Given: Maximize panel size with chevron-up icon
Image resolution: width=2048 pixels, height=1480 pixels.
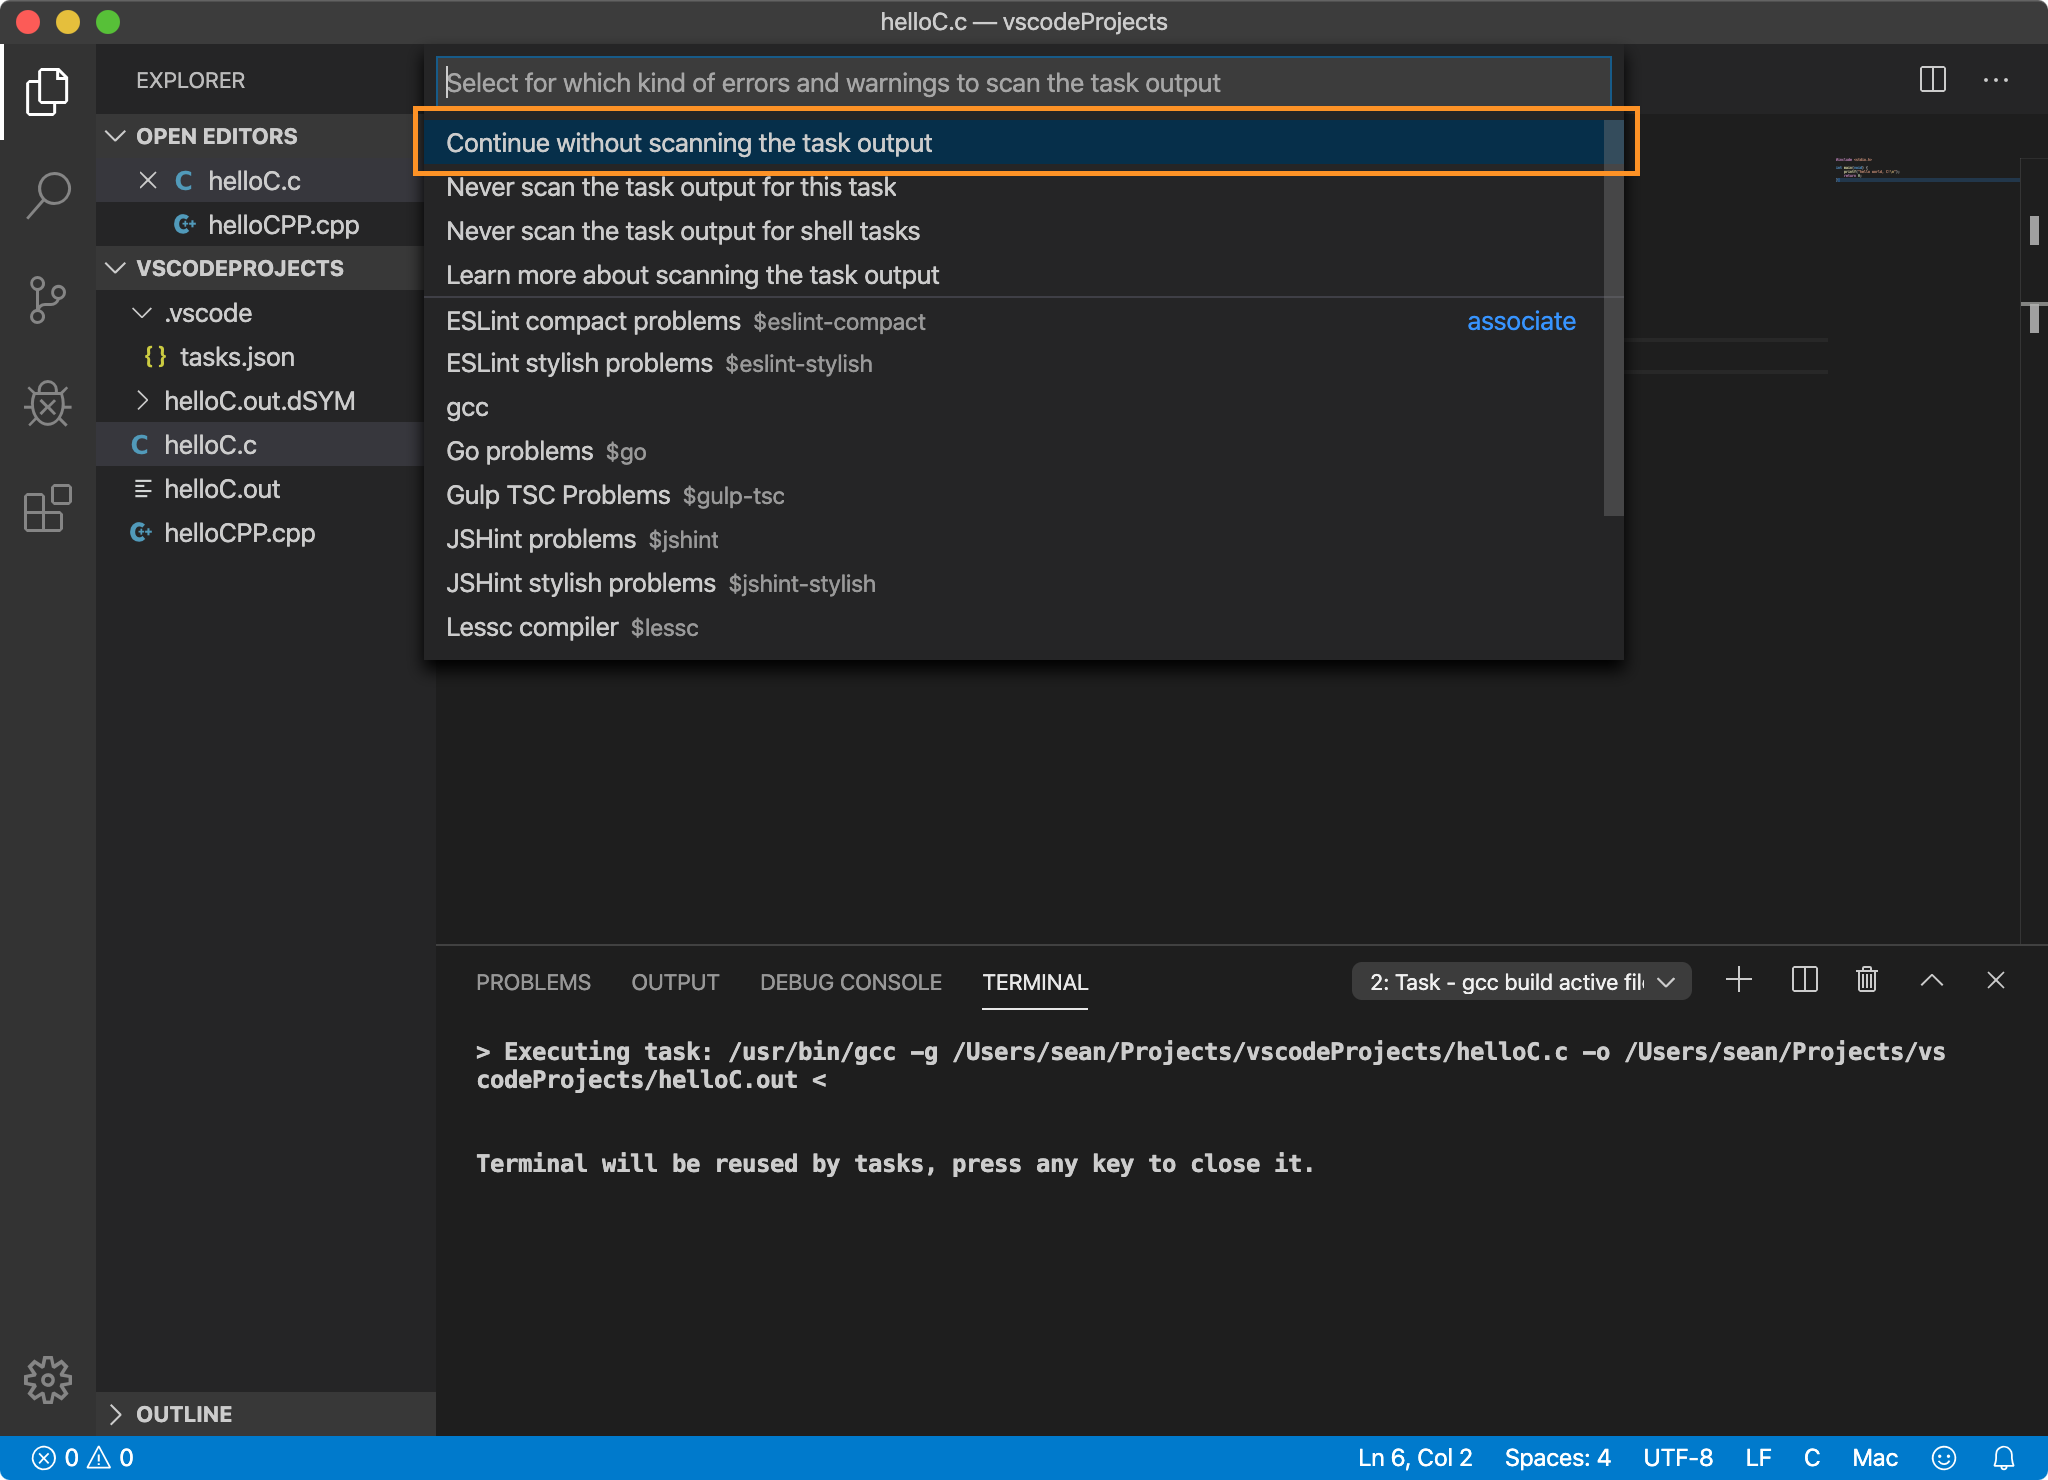Looking at the screenshot, I should point(1931,980).
